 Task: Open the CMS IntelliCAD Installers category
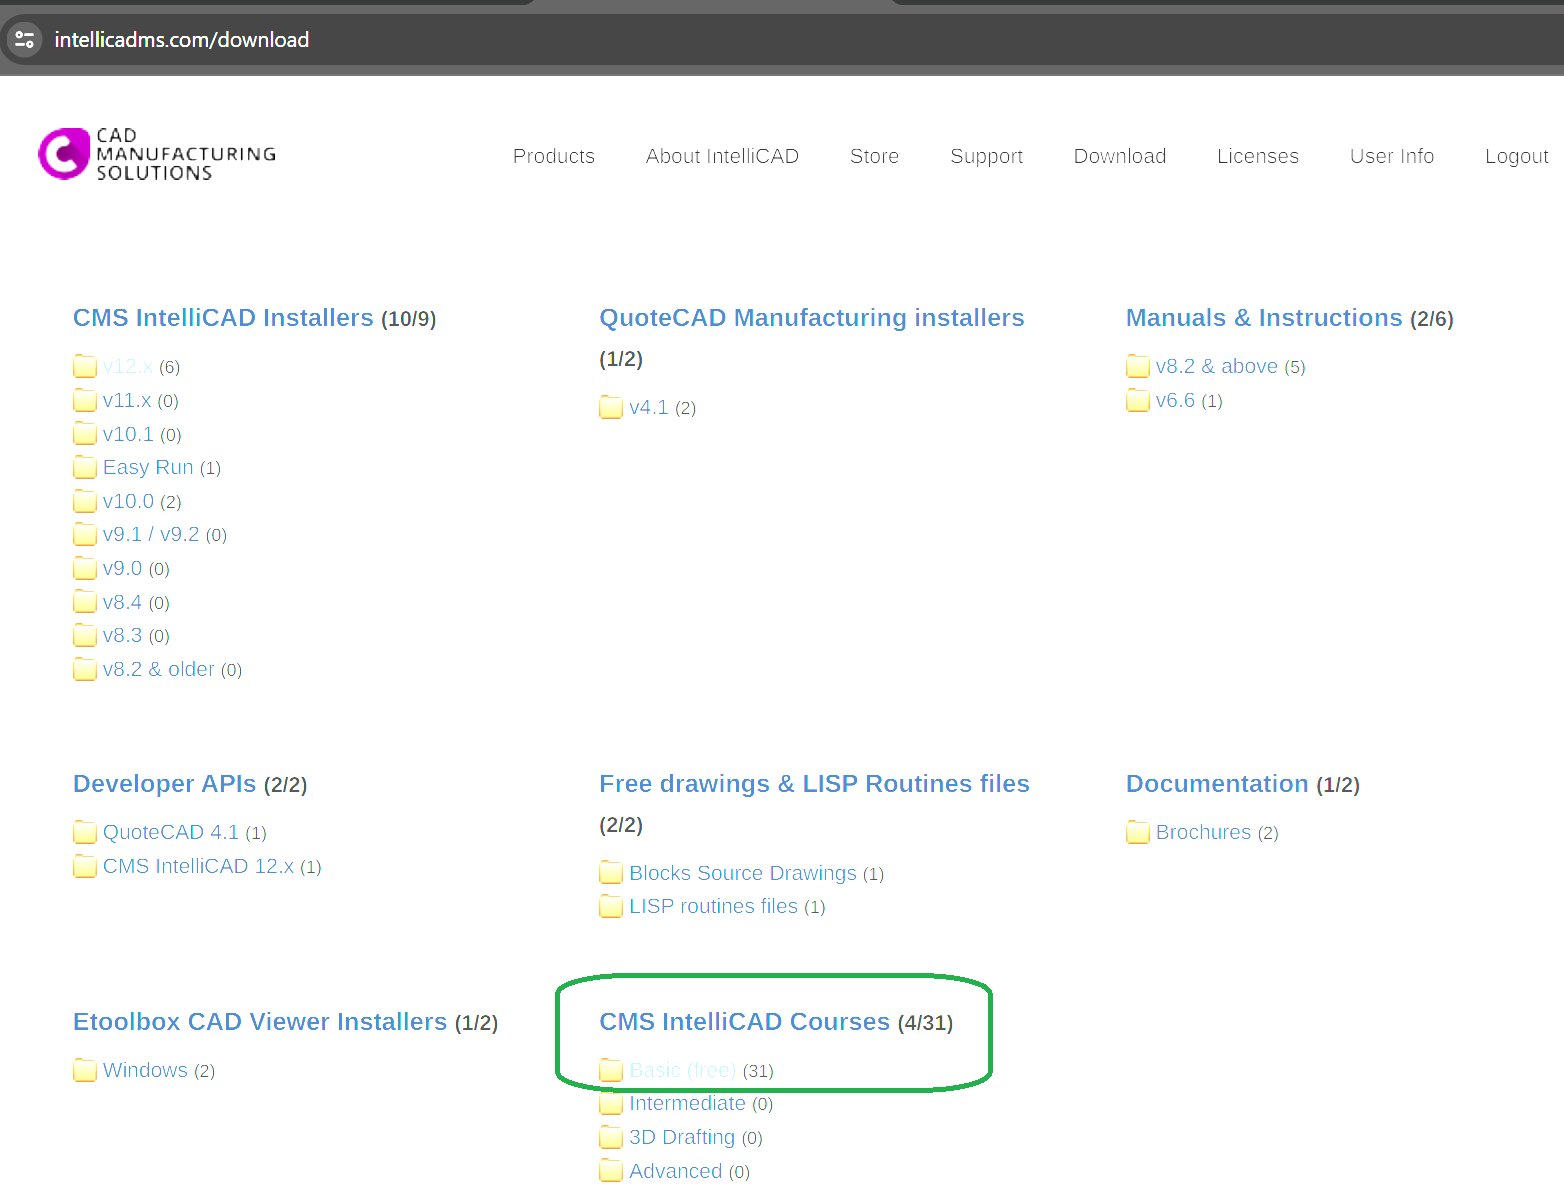(x=223, y=318)
